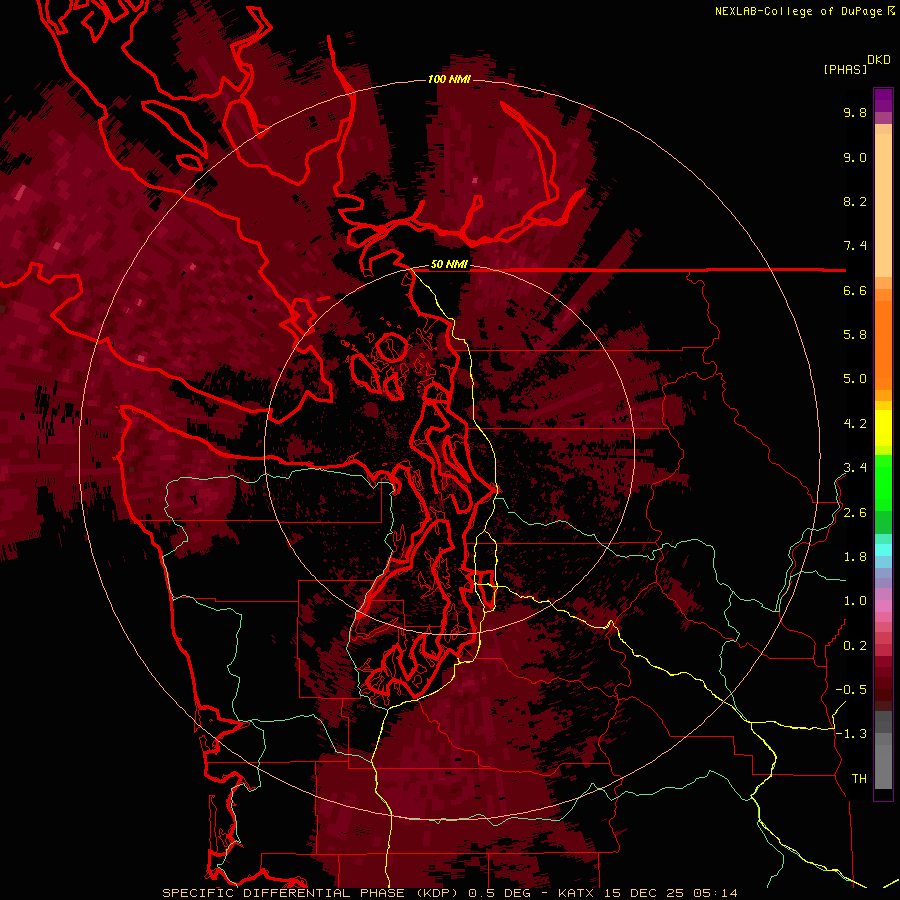Click the Specific Differential Phase KATX caption
Image resolution: width=900 pixels, height=900 pixels.
click(x=449, y=893)
